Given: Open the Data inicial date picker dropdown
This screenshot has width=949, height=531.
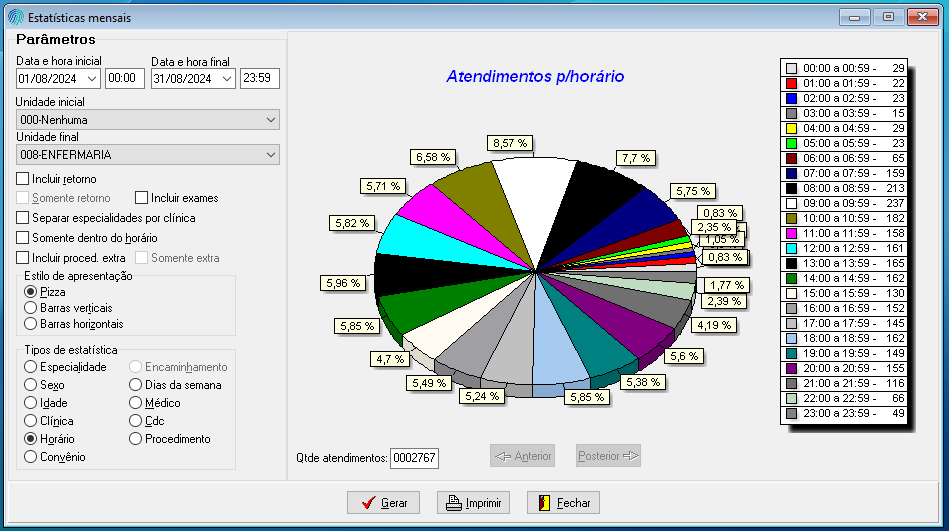Looking at the screenshot, I should tap(92, 78).
